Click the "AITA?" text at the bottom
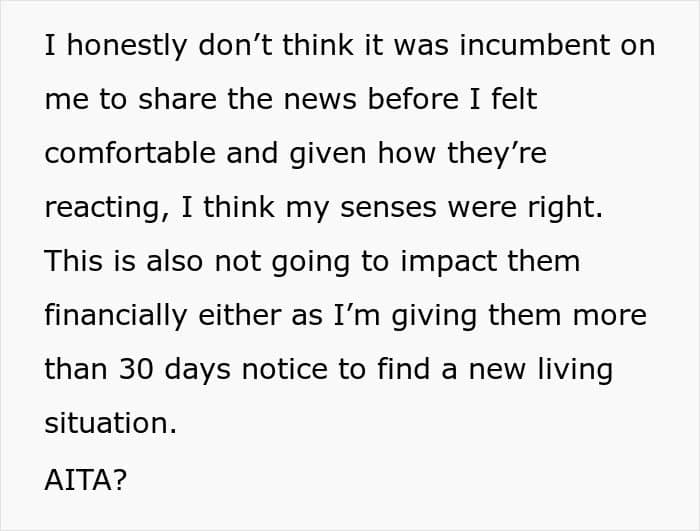 (86, 480)
